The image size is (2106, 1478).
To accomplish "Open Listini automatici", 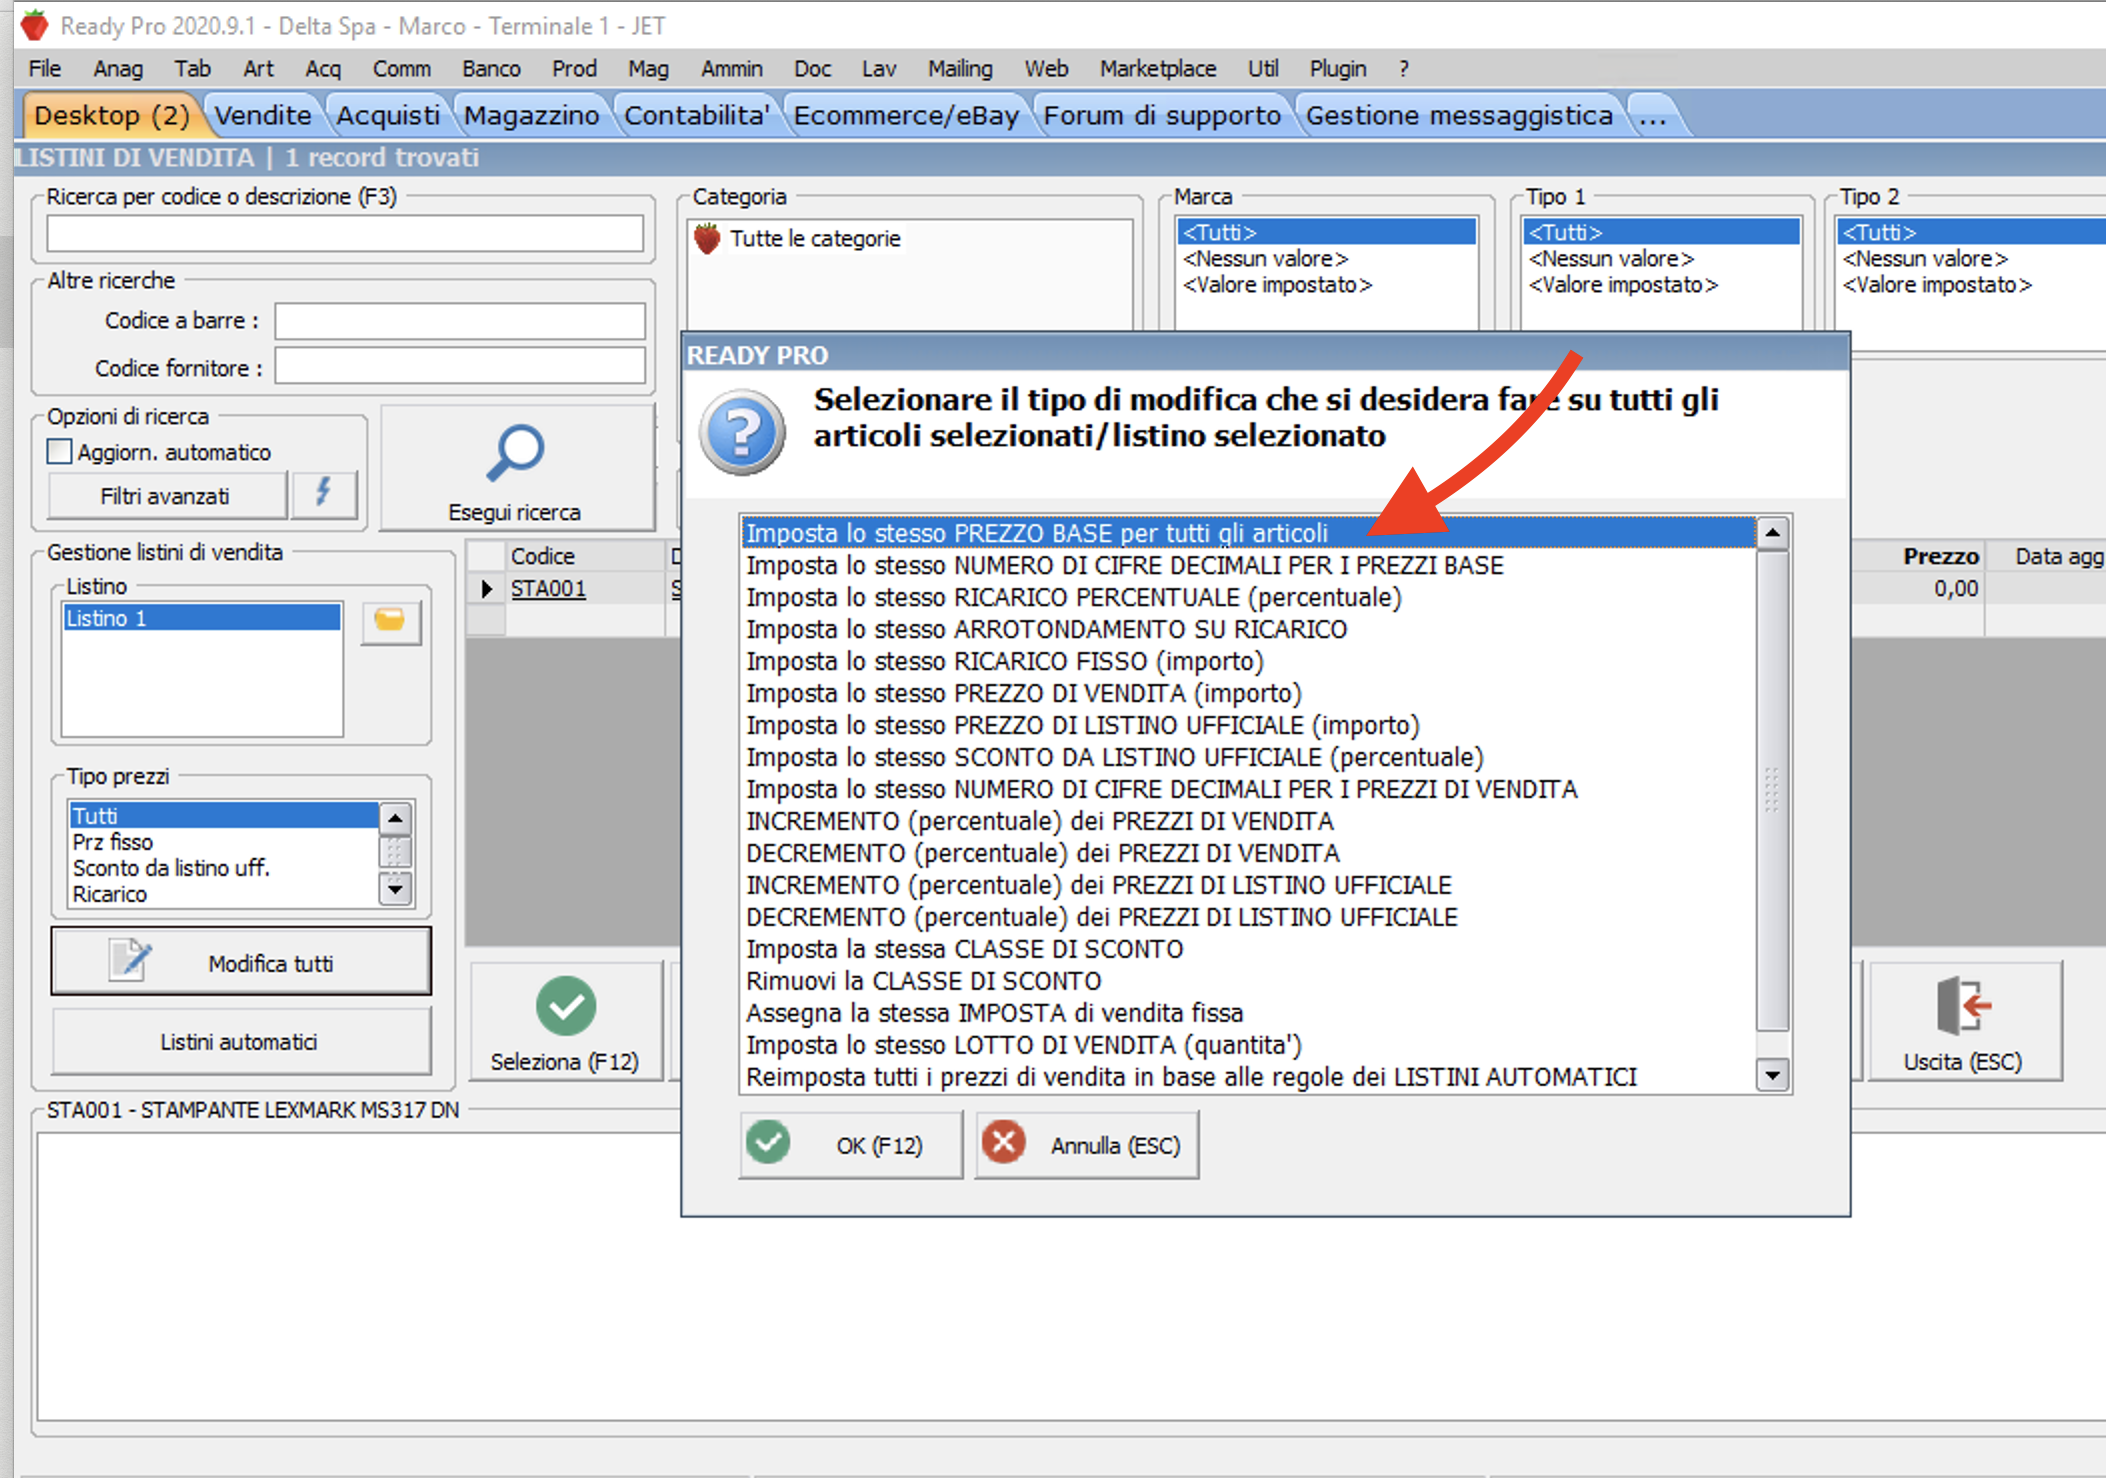I will tap(241, 1041).
